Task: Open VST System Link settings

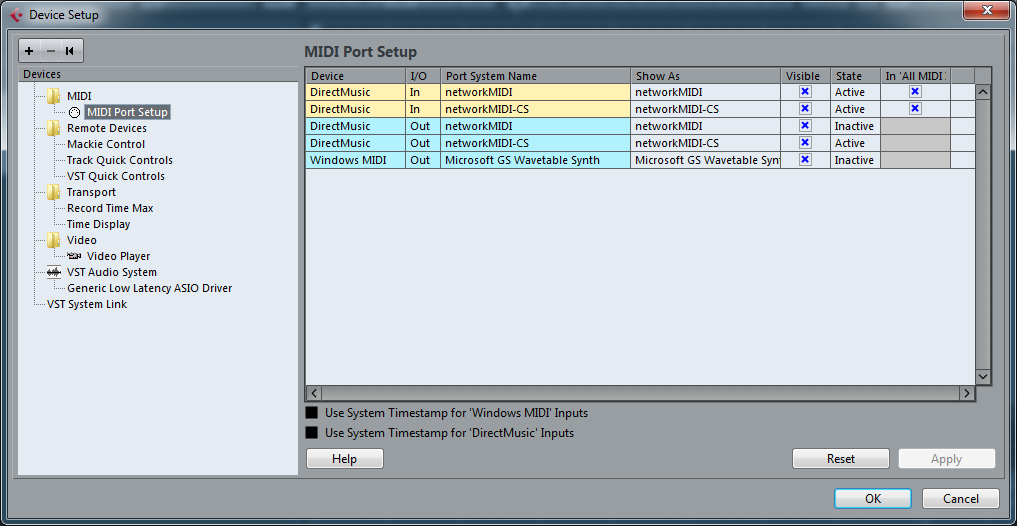Action: pos(87,304)
